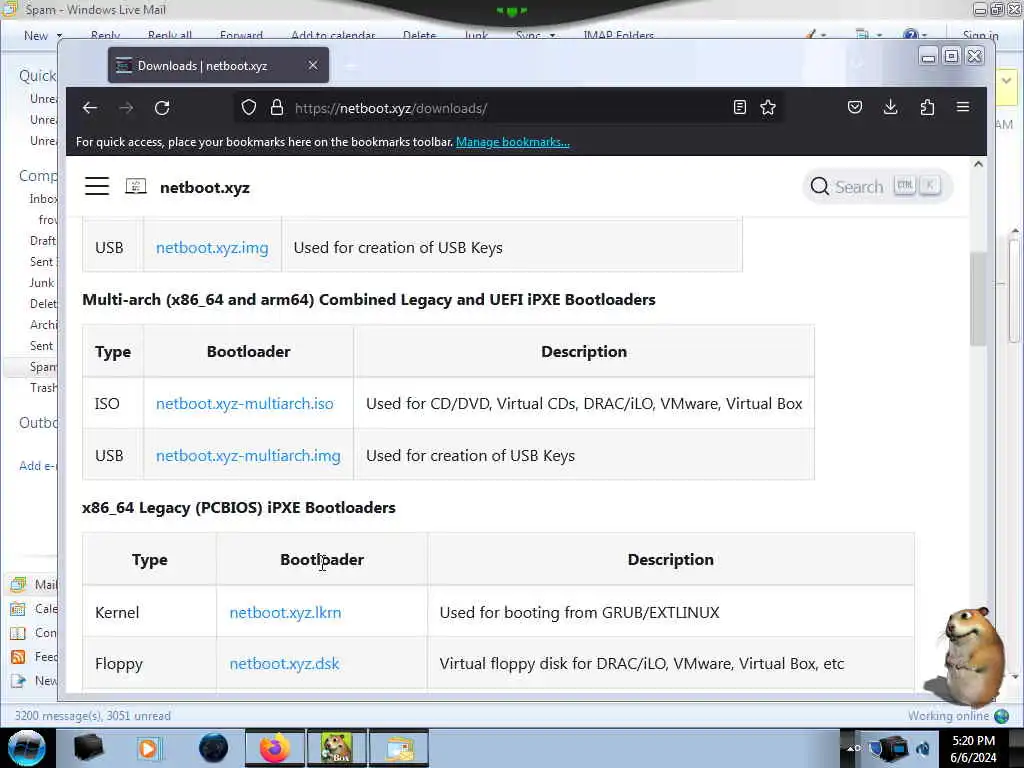Open the Feeds shortcut in Live Mail sidebar

coord(34,657)
